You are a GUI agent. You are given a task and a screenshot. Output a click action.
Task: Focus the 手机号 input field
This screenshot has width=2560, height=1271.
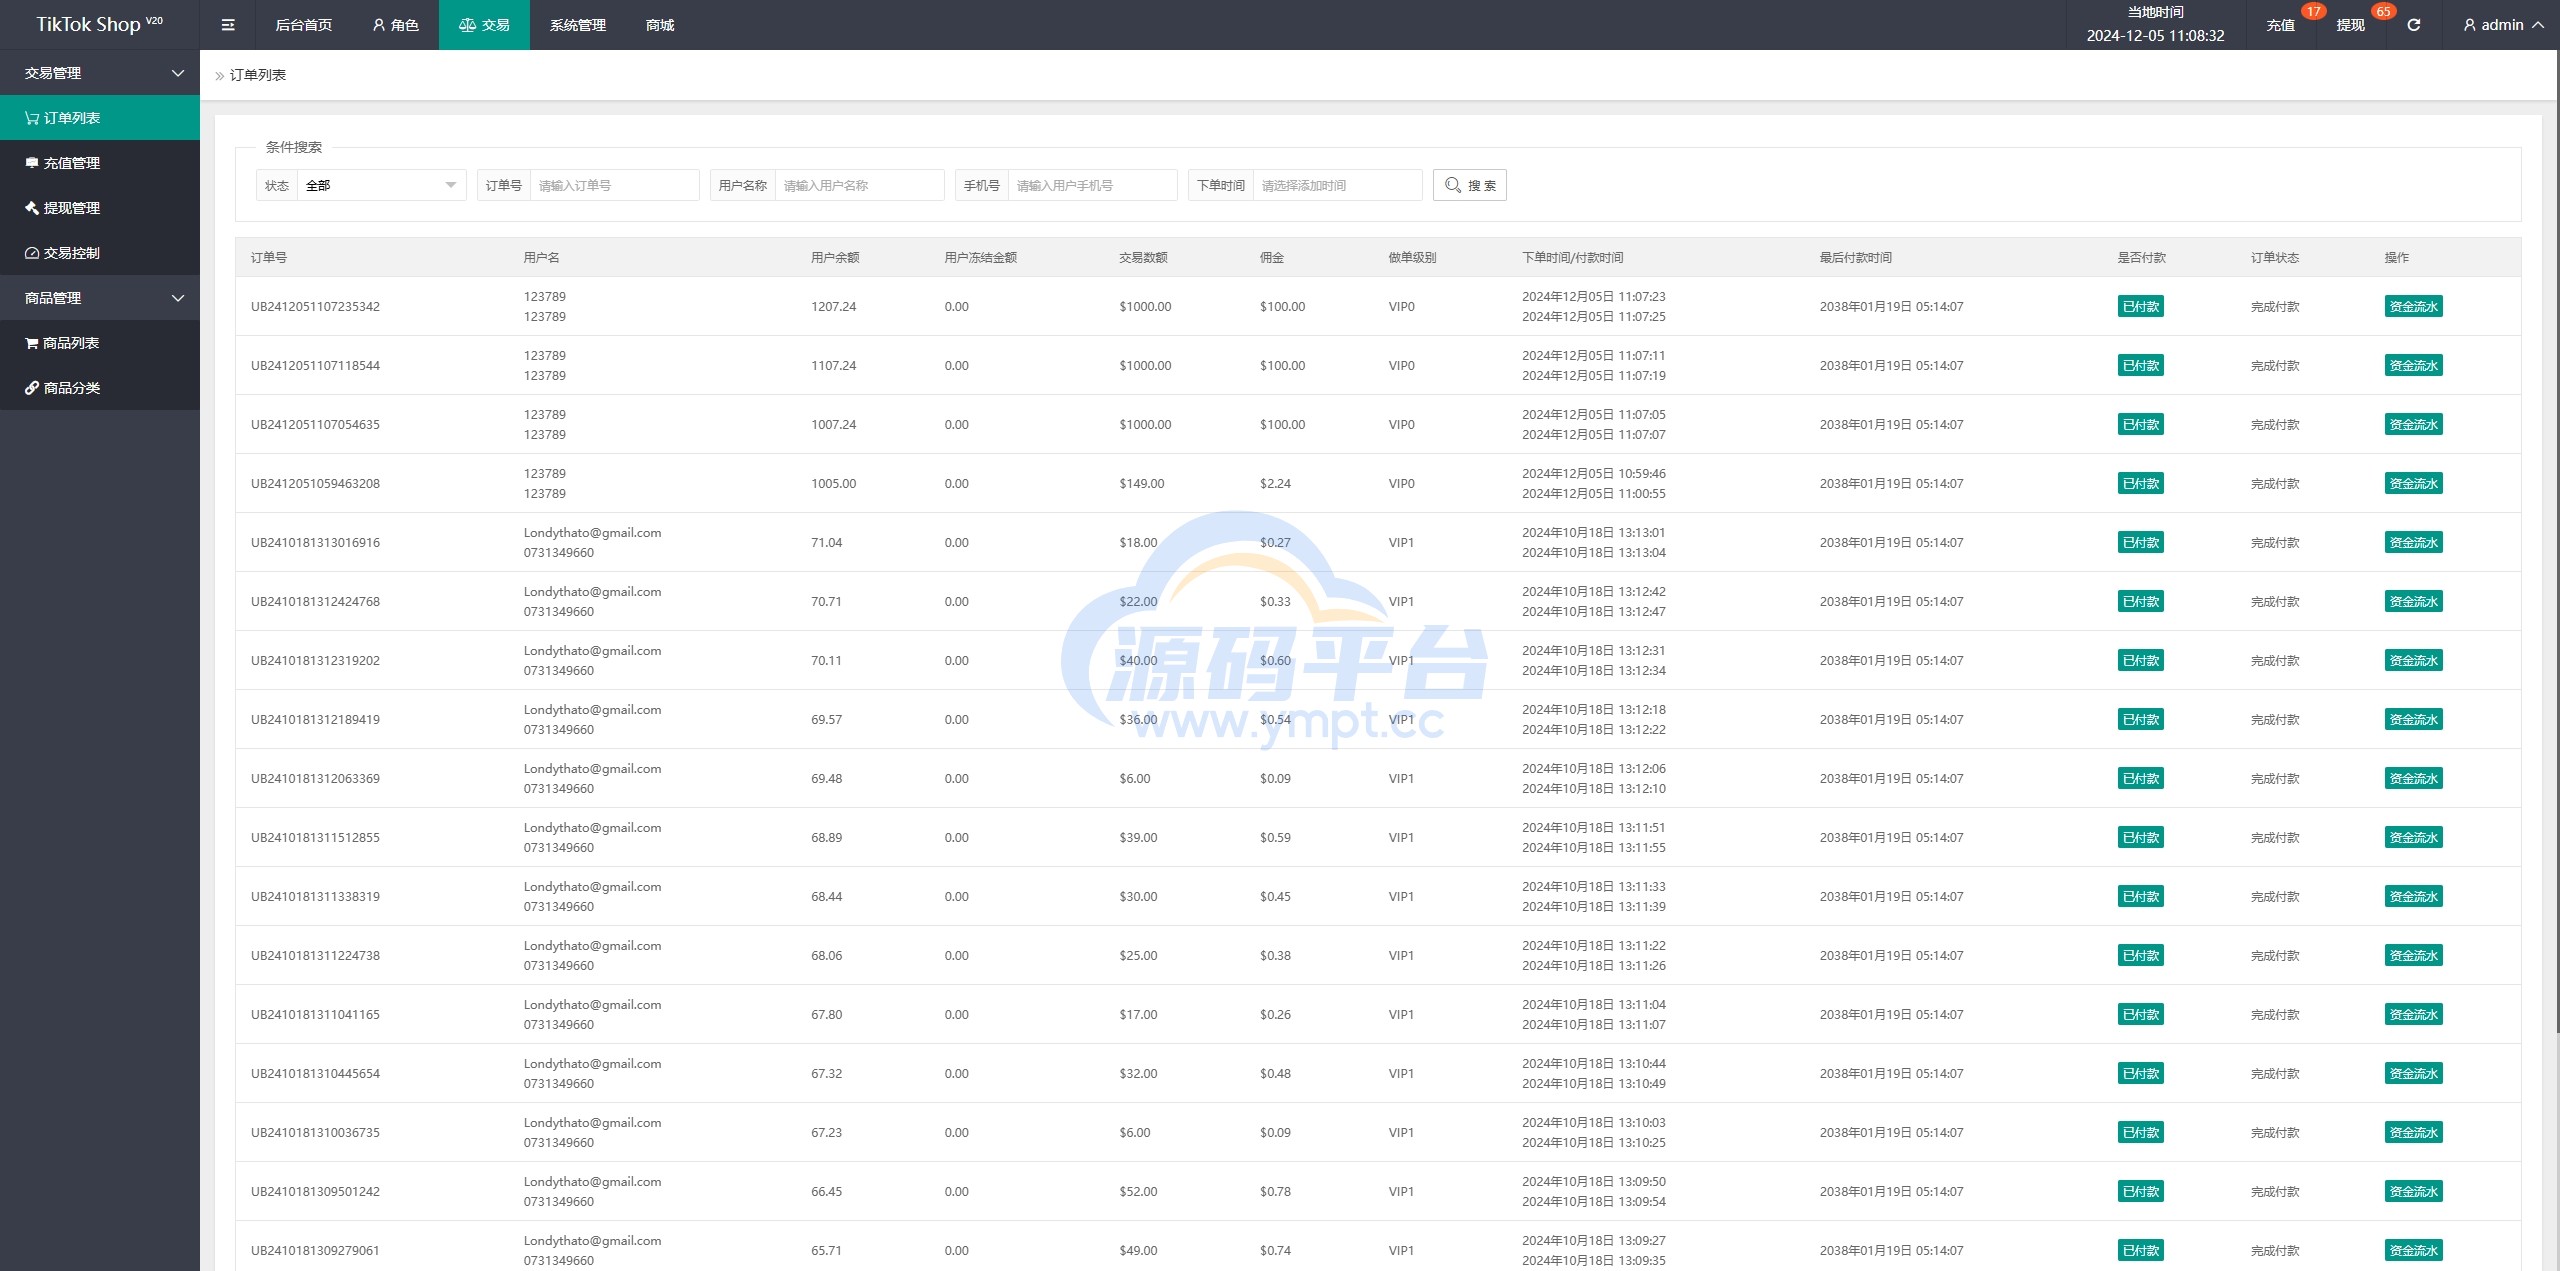click(x=1093, y=185)
